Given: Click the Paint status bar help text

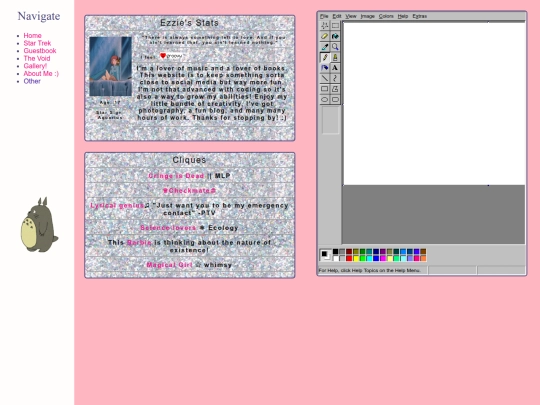Looking at the screenshot, I should 370,270.
